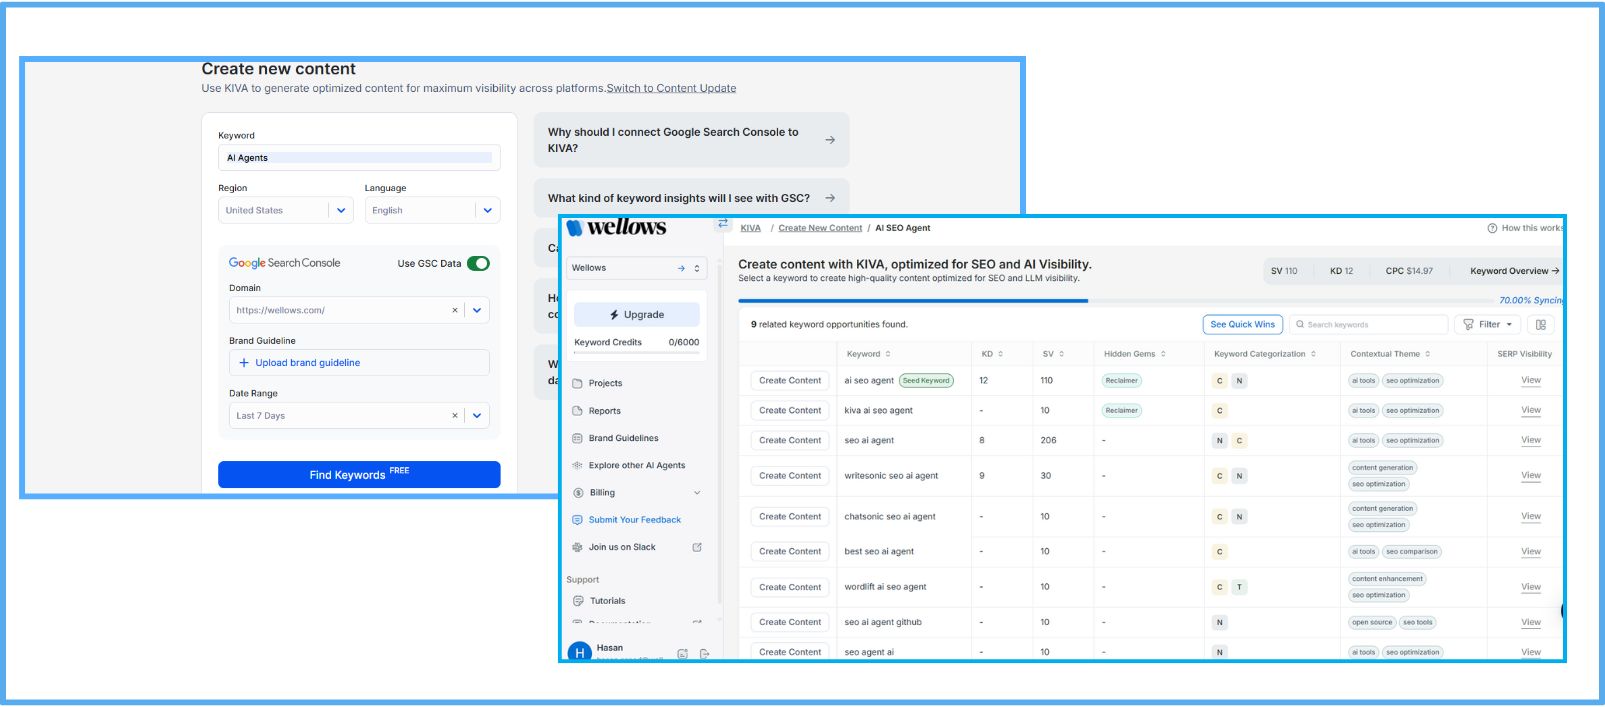1605x707 pixels.
Task: Click the Create New Content breadcrumb
Action: pyautogui.click(x=820, y=228)
